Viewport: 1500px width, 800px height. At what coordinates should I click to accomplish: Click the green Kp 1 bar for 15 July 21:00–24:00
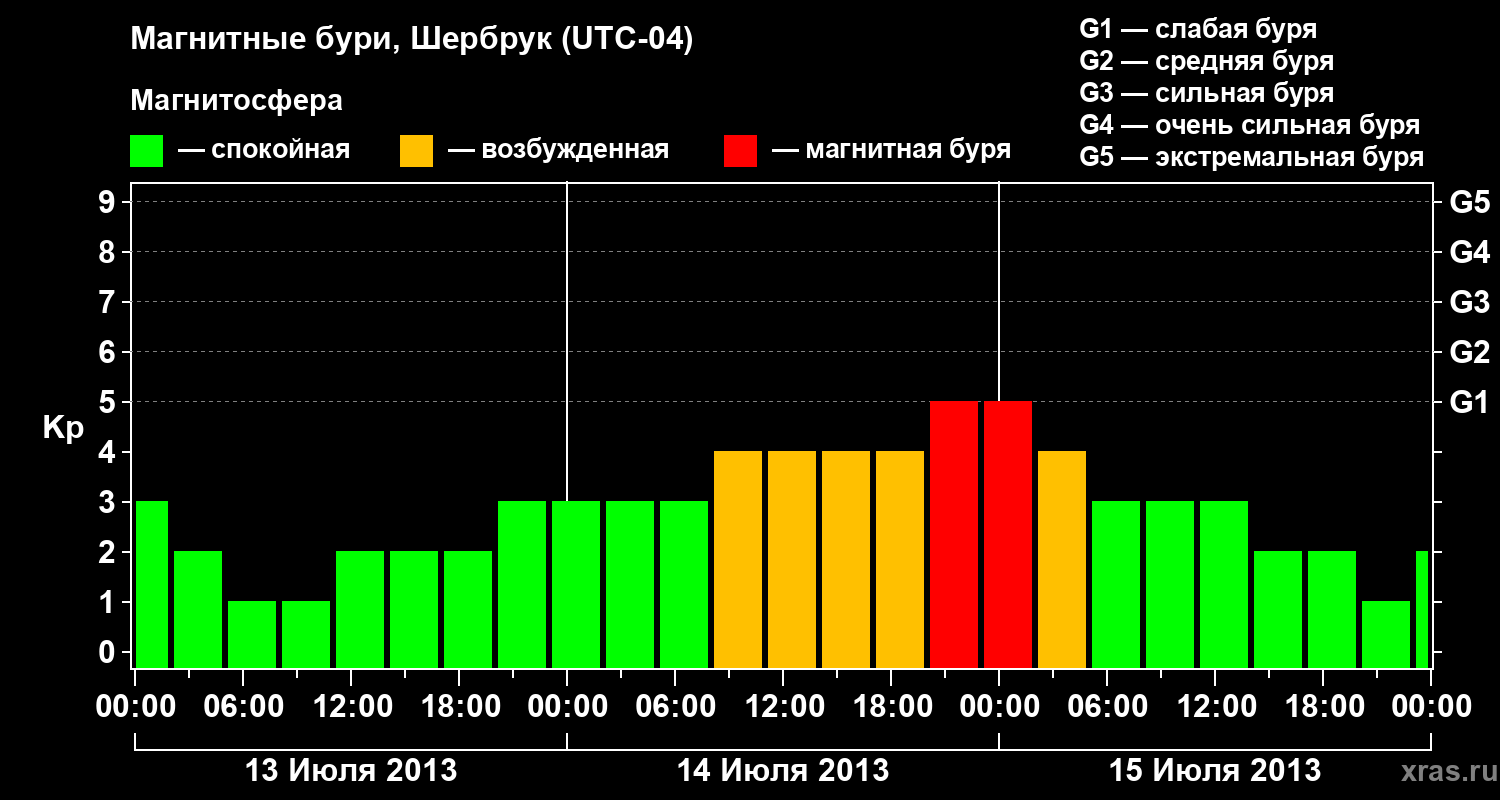pos(1386,634)
